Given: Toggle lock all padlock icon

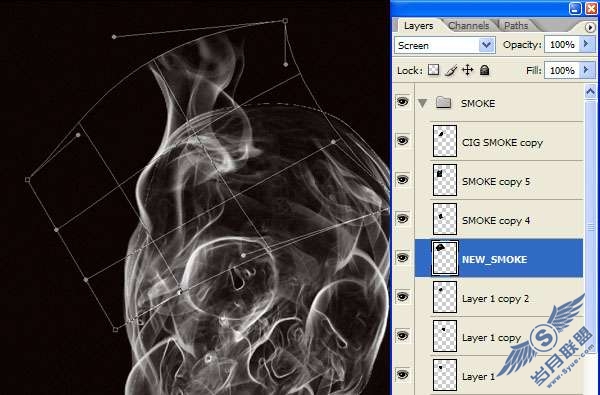Looking at the screenshot, I should pyautogui.click(x=484, y=70).
